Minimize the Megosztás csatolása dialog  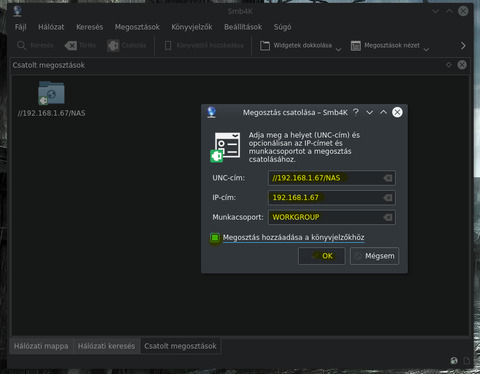point(369,112)
